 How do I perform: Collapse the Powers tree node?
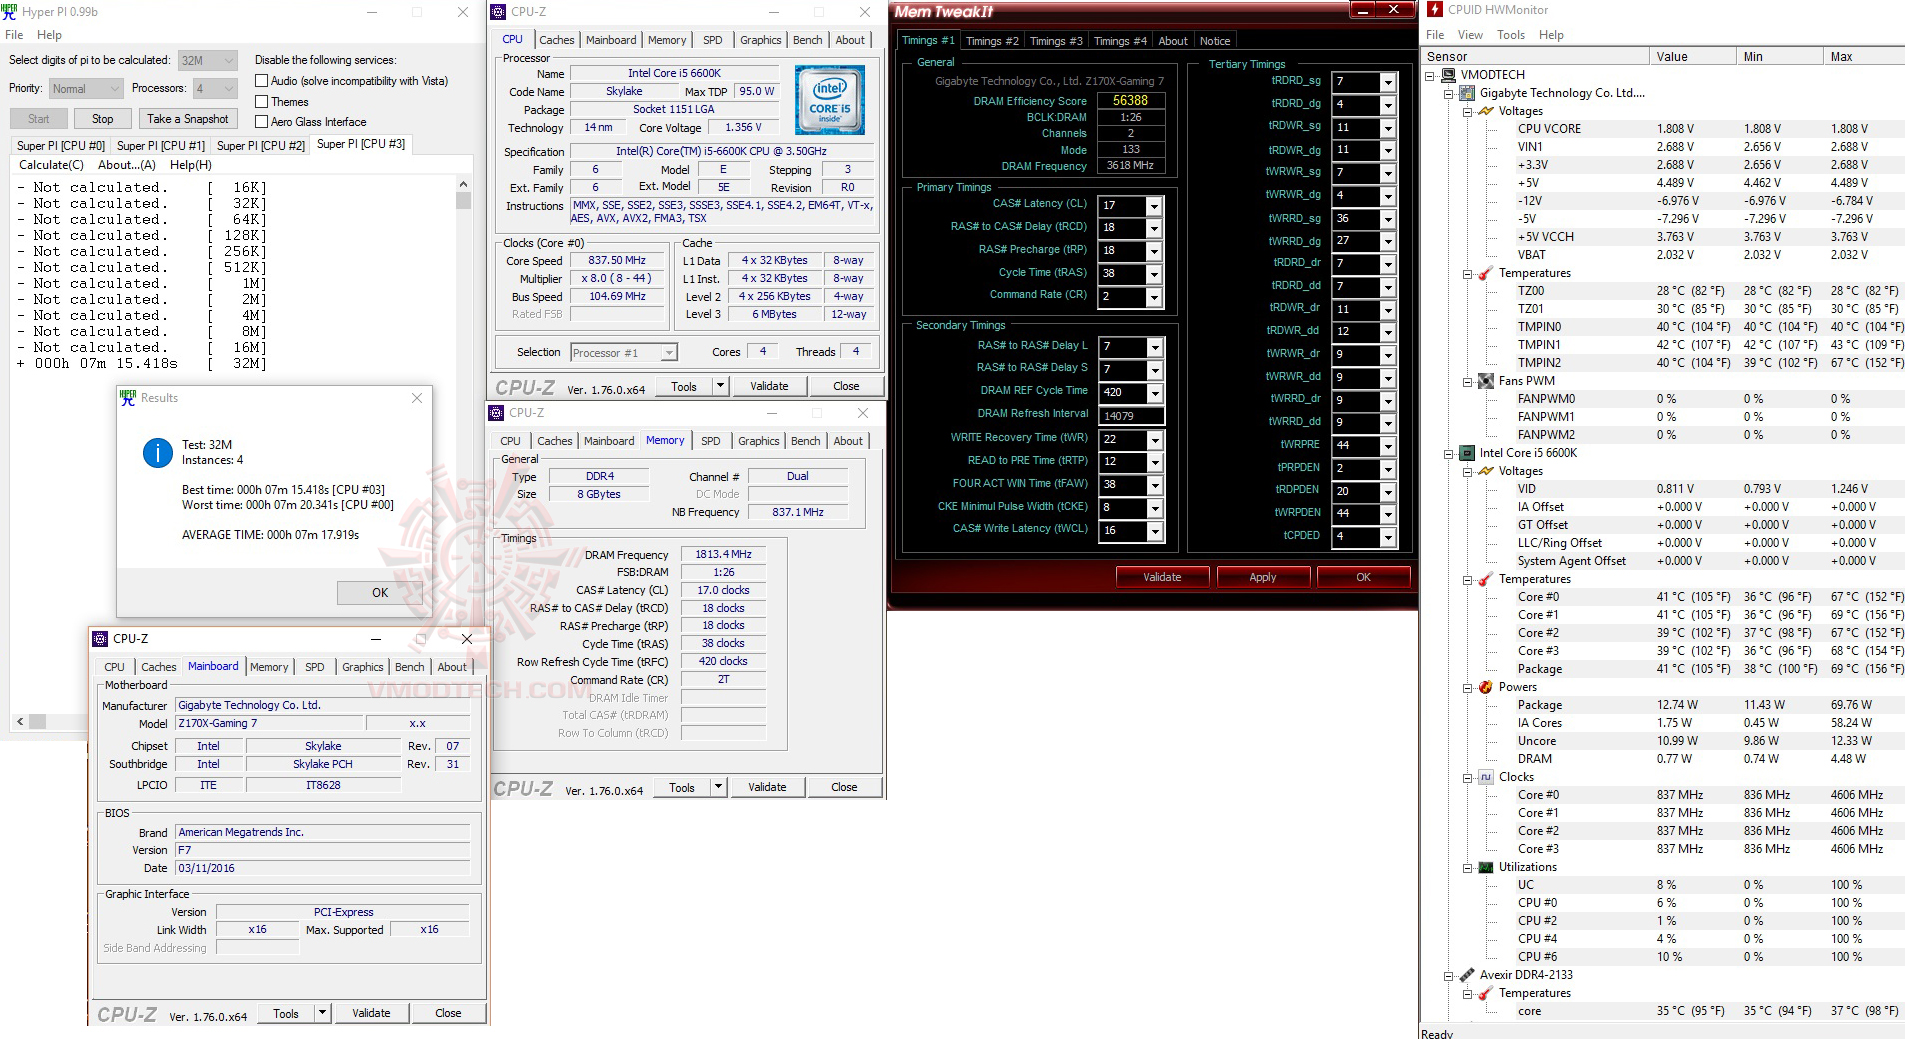(x=1467, y=687)
